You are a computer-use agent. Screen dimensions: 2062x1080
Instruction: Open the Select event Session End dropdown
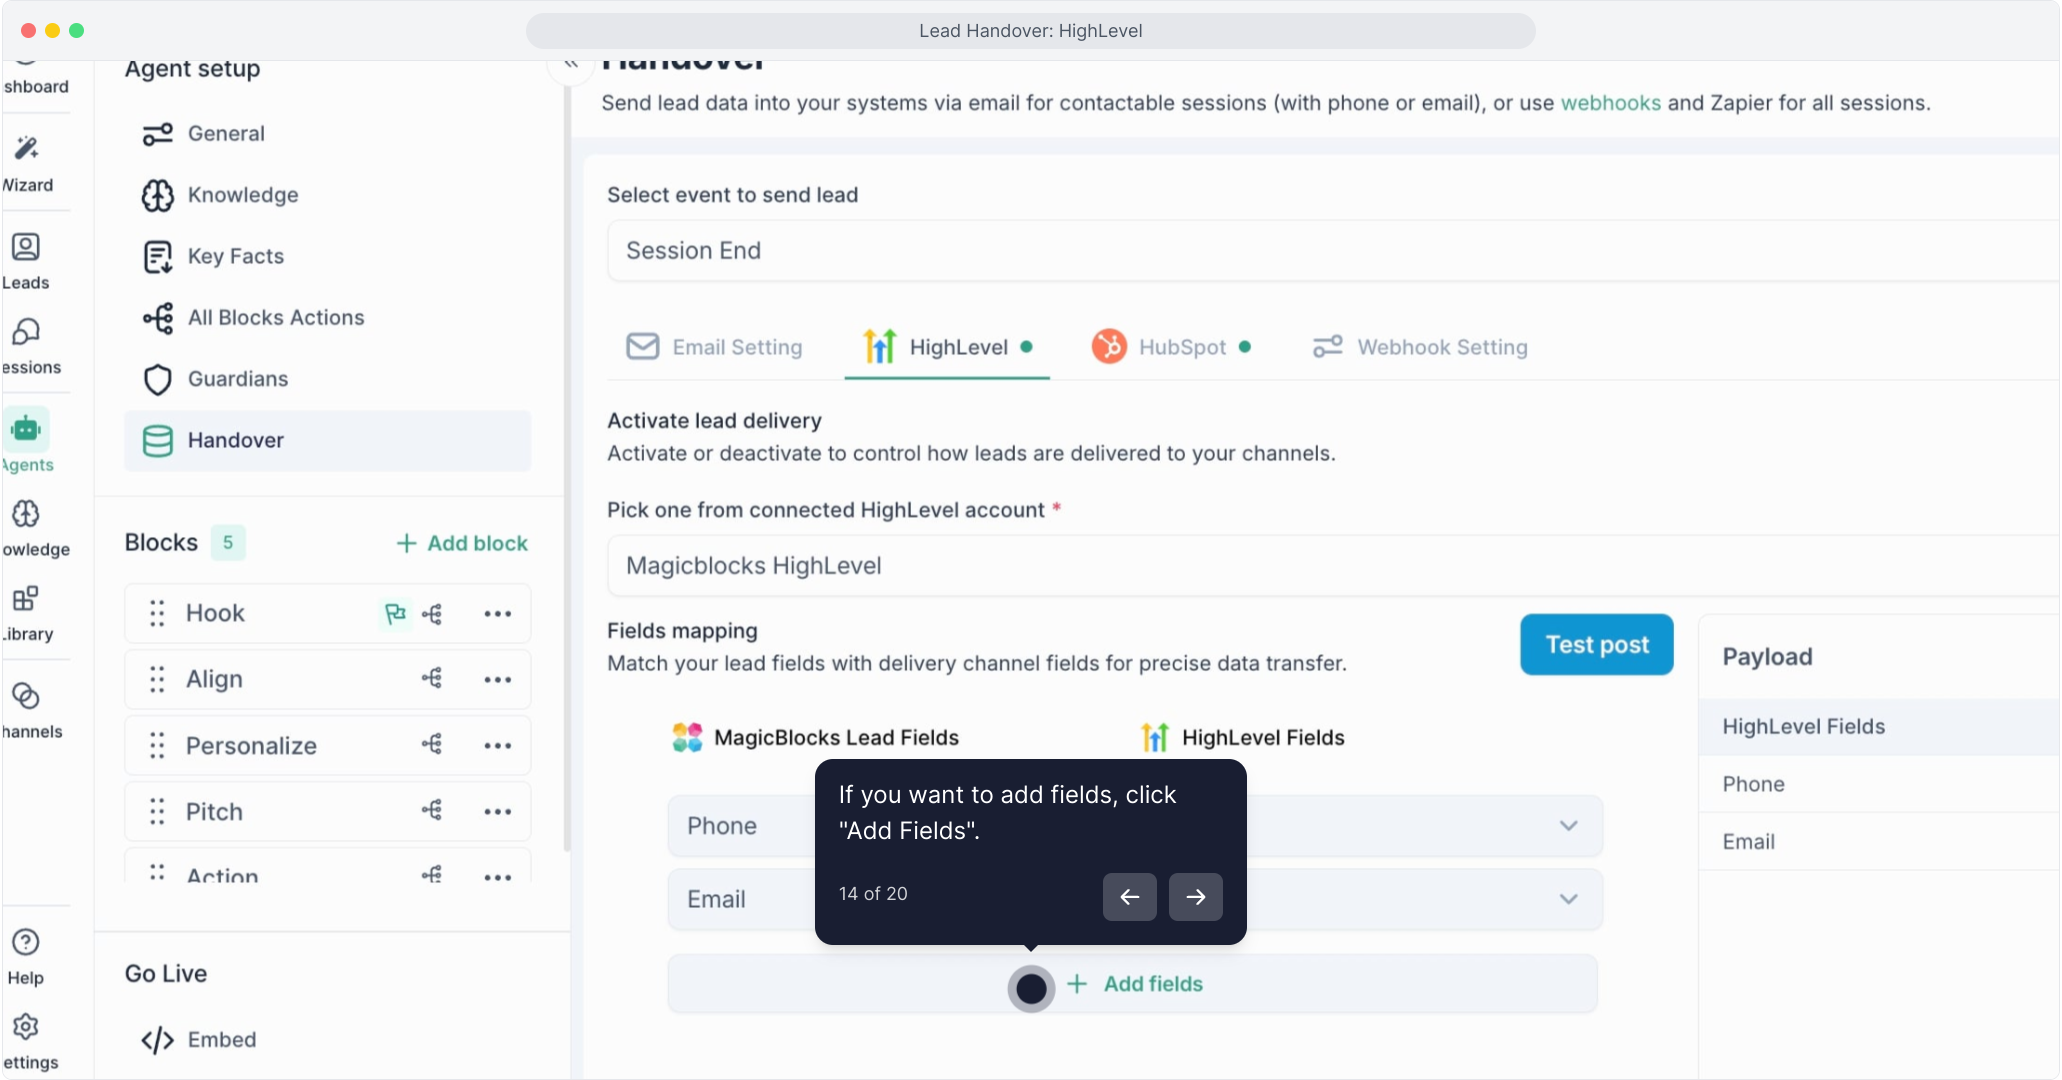pyautogui.click(x=1330, y=251)
